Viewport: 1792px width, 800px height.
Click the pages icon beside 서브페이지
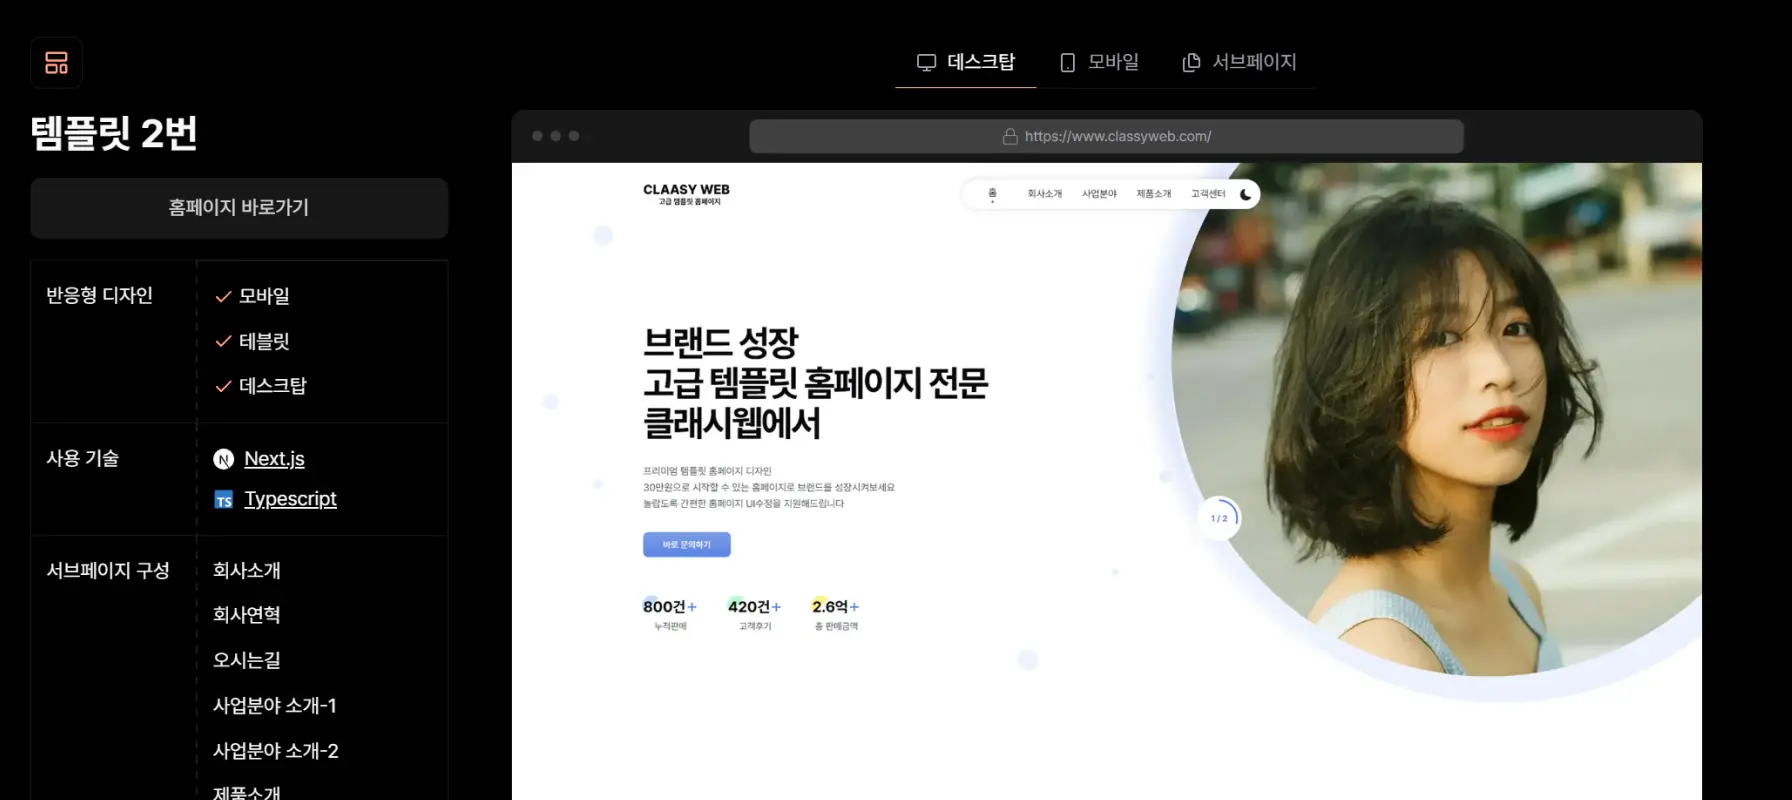(1191, 63)
